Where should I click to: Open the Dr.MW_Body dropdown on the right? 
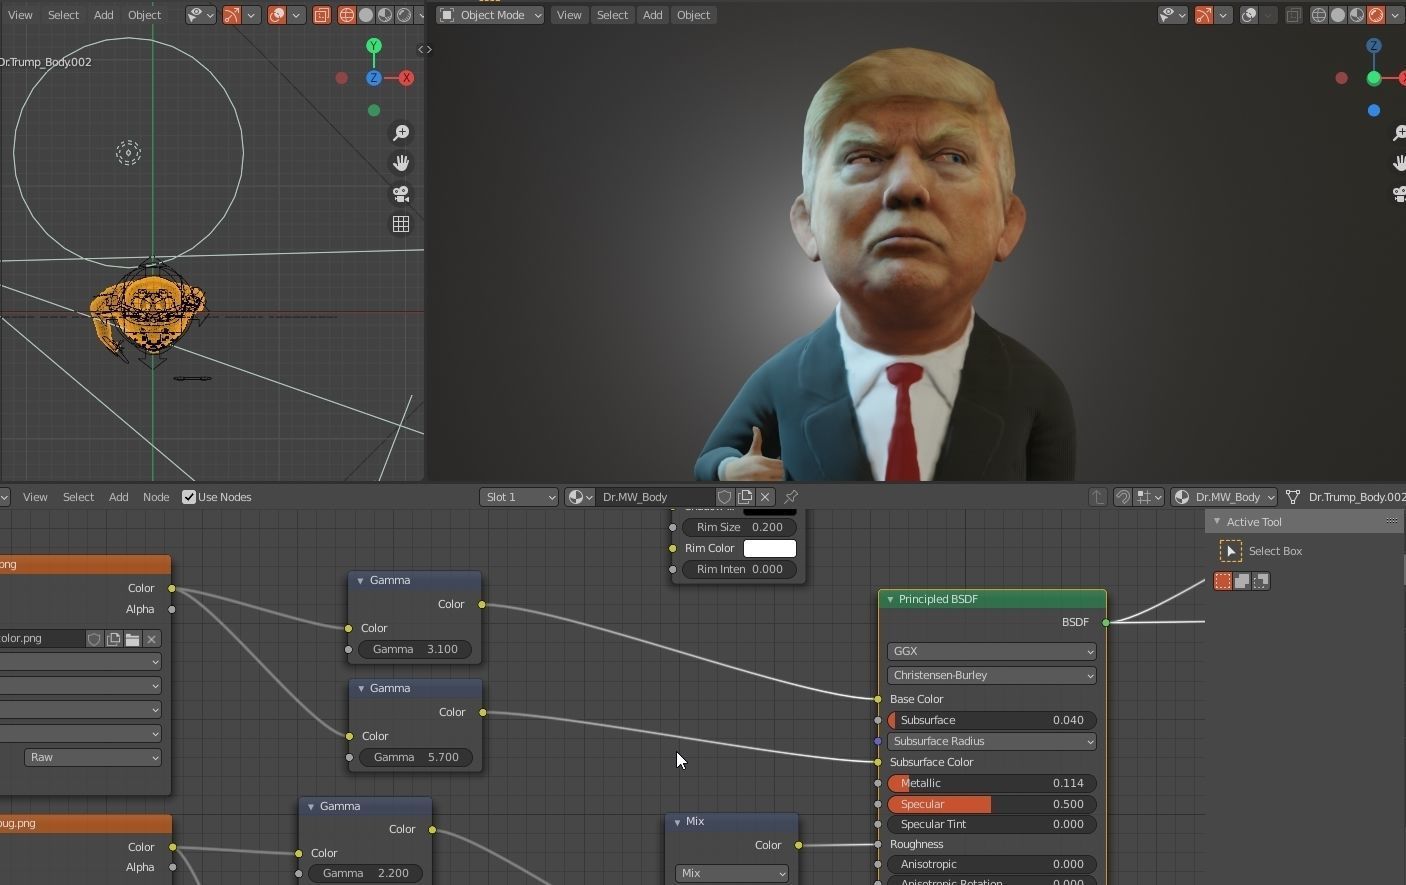pos(1225,497)
